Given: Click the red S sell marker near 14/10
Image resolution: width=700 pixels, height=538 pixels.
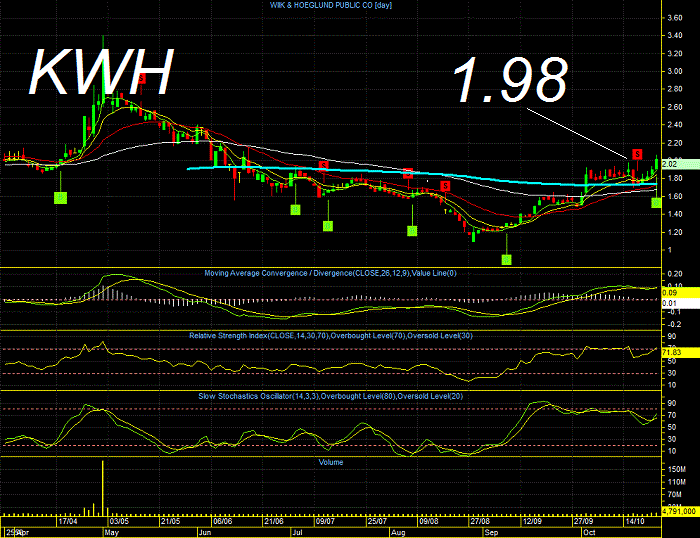Looking at the screenshot, I should pyautogui.click(x=637, y=154).
